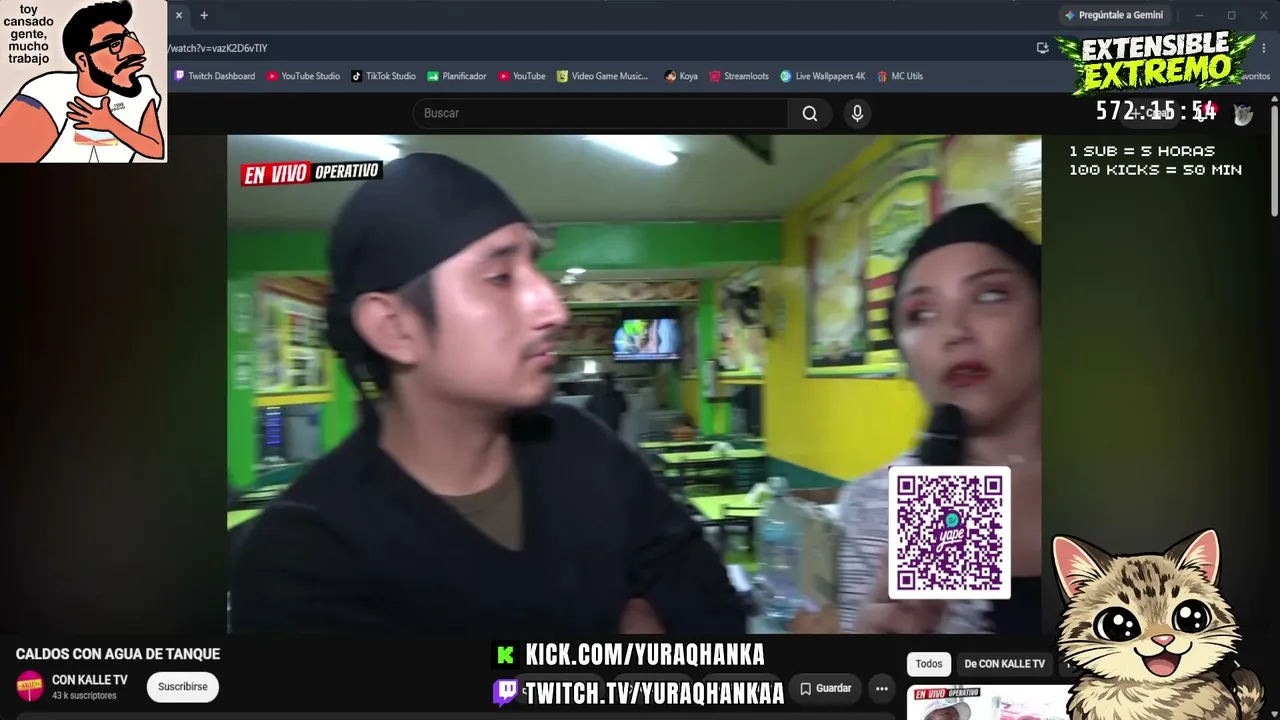
Task: Open the Video Game Music bookmark
Action: (603, 76)
